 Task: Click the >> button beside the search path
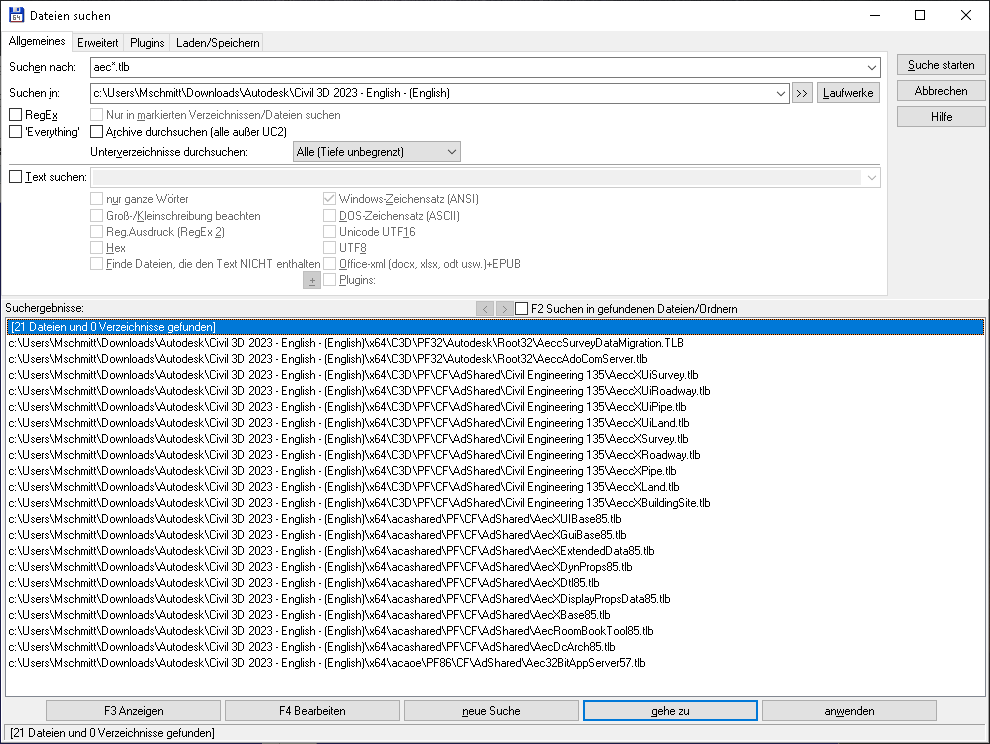pos(802,92)
